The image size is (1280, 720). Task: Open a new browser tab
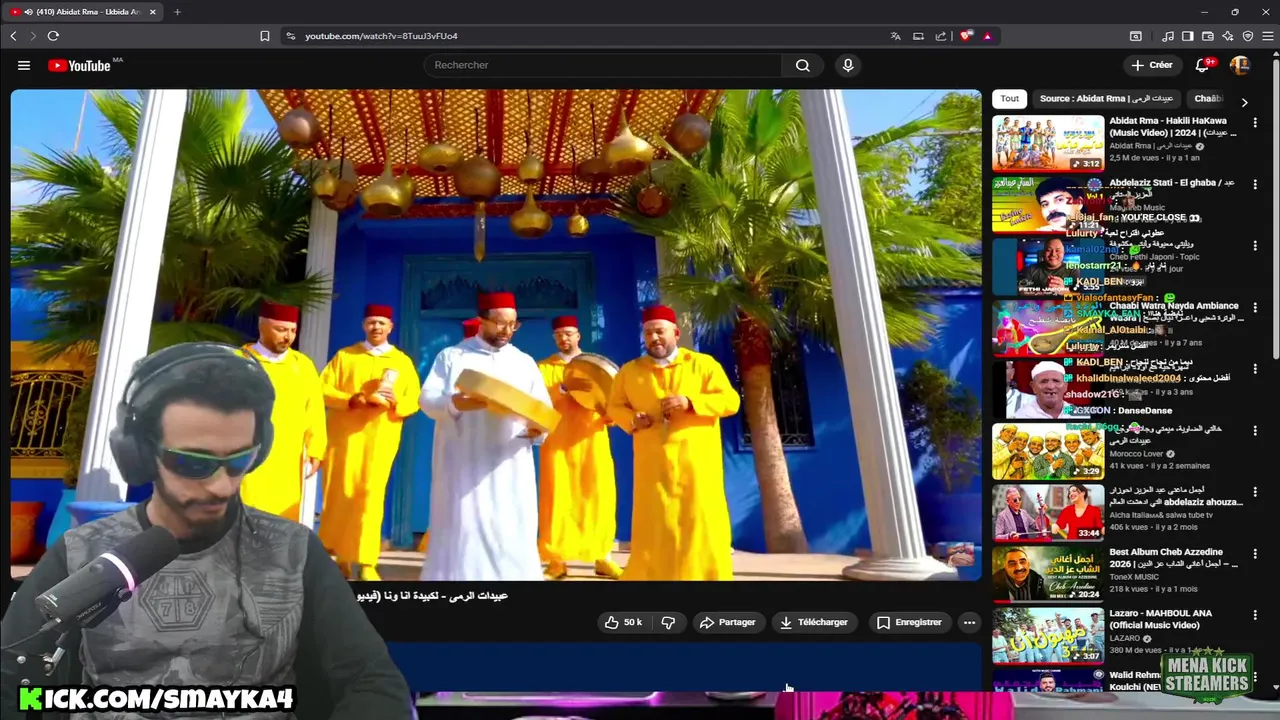click(x=177, y=12)
